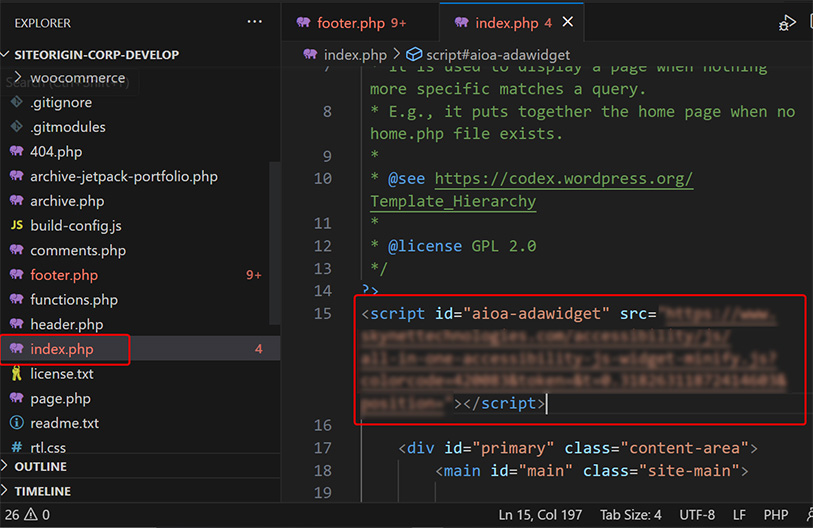Image resolution: width=813 pixels, height=528 pixels.
Task: Open .gitmodules file
Action: (67, 127)
